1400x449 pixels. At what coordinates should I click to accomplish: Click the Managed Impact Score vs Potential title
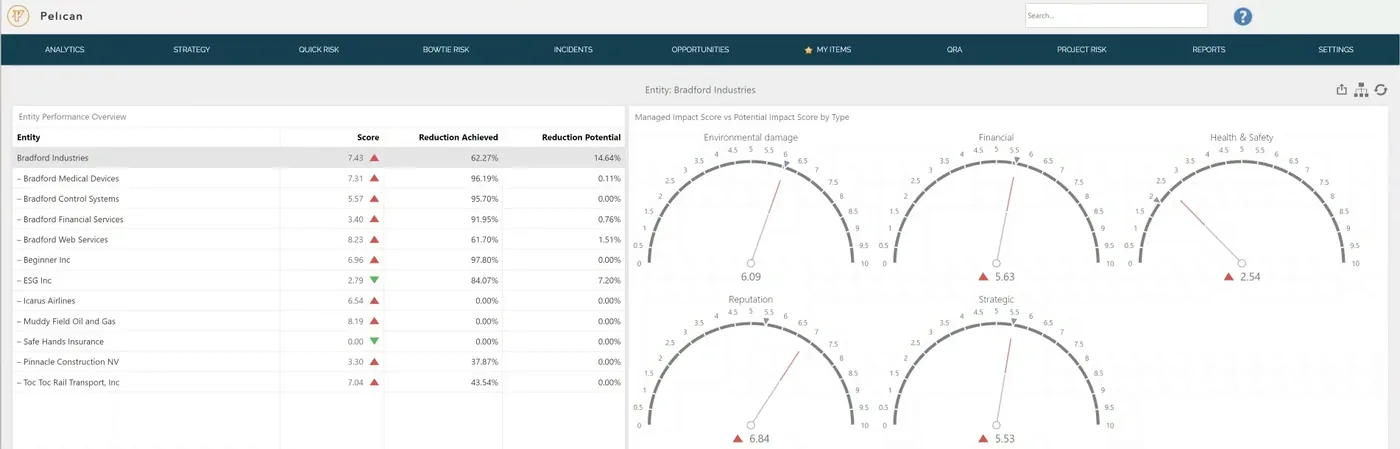pyautogui.click(x=742, y=117)
